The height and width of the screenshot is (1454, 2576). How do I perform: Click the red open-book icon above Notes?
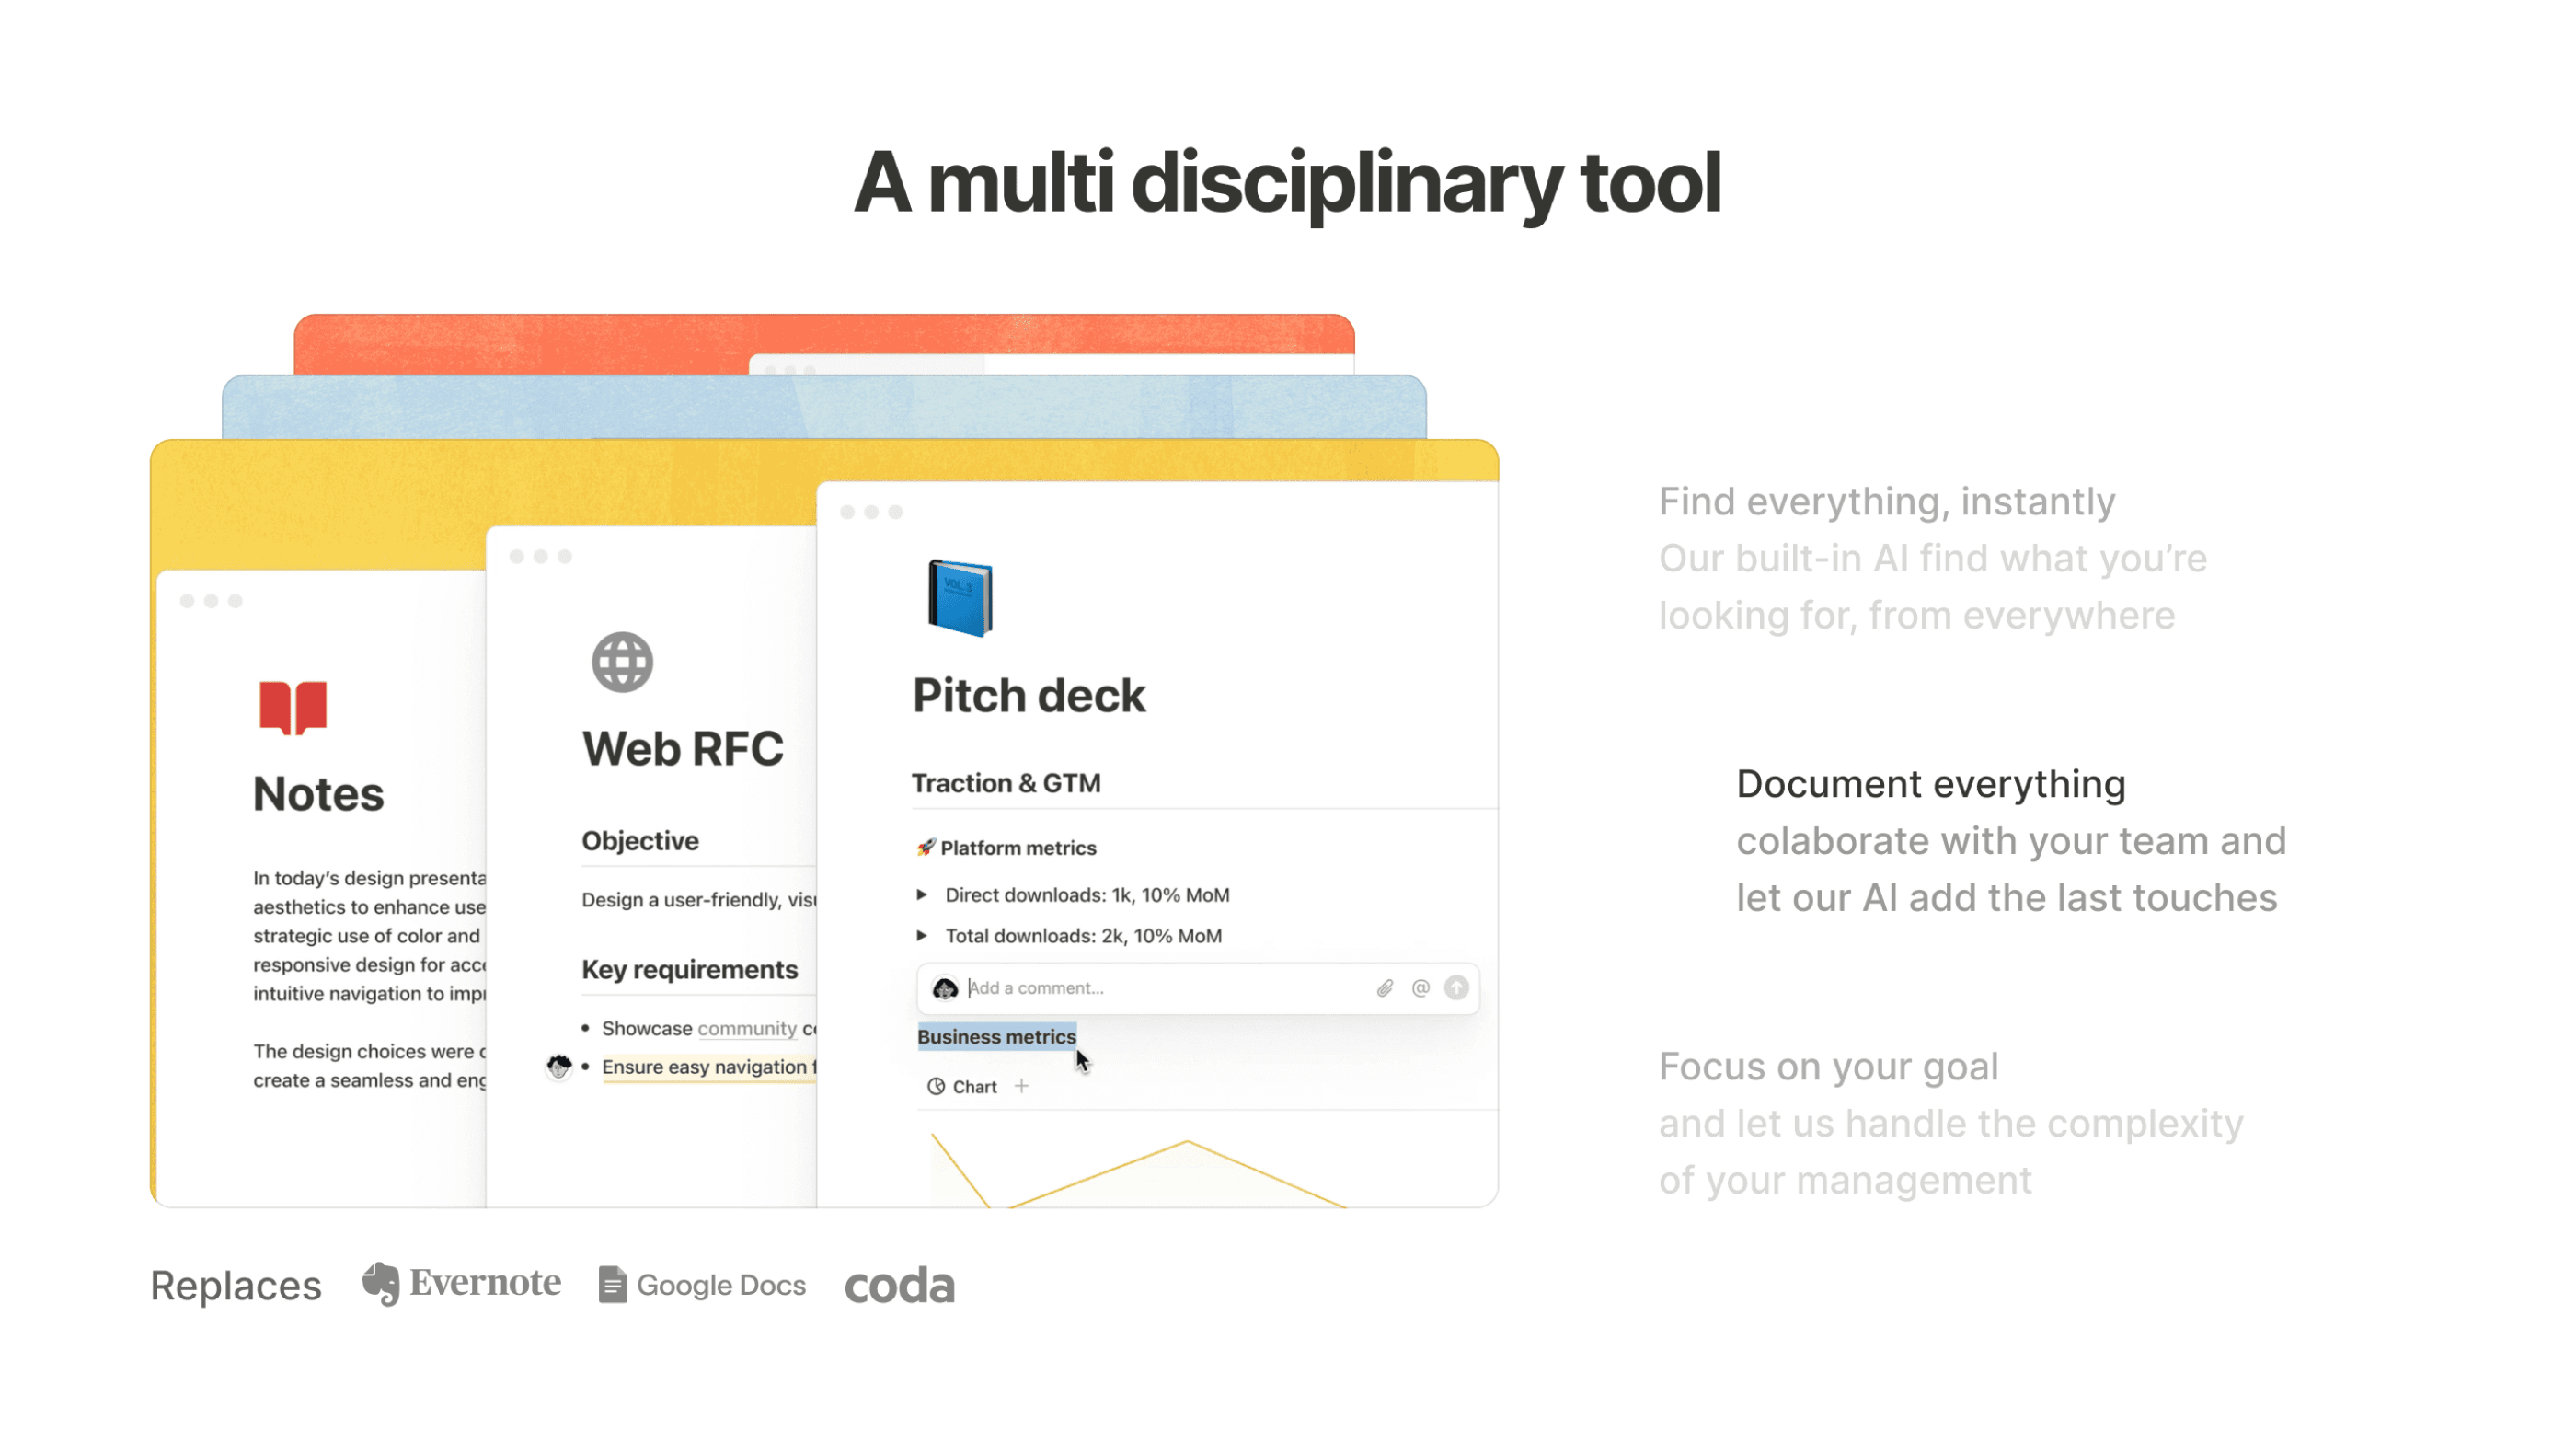pos(293,707)
